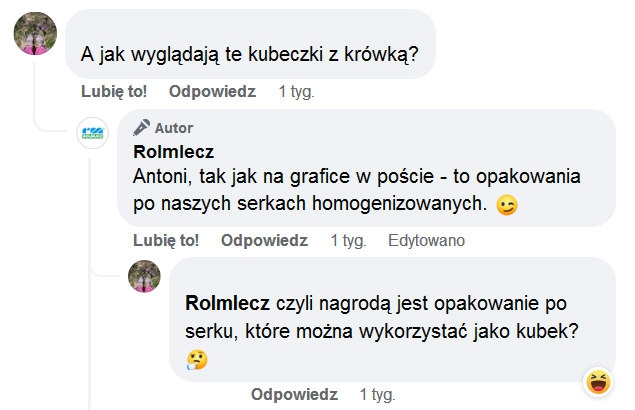Click the winking emoji in Rolmlecz's reply
The image size is (635, 410).
(508, 207)
